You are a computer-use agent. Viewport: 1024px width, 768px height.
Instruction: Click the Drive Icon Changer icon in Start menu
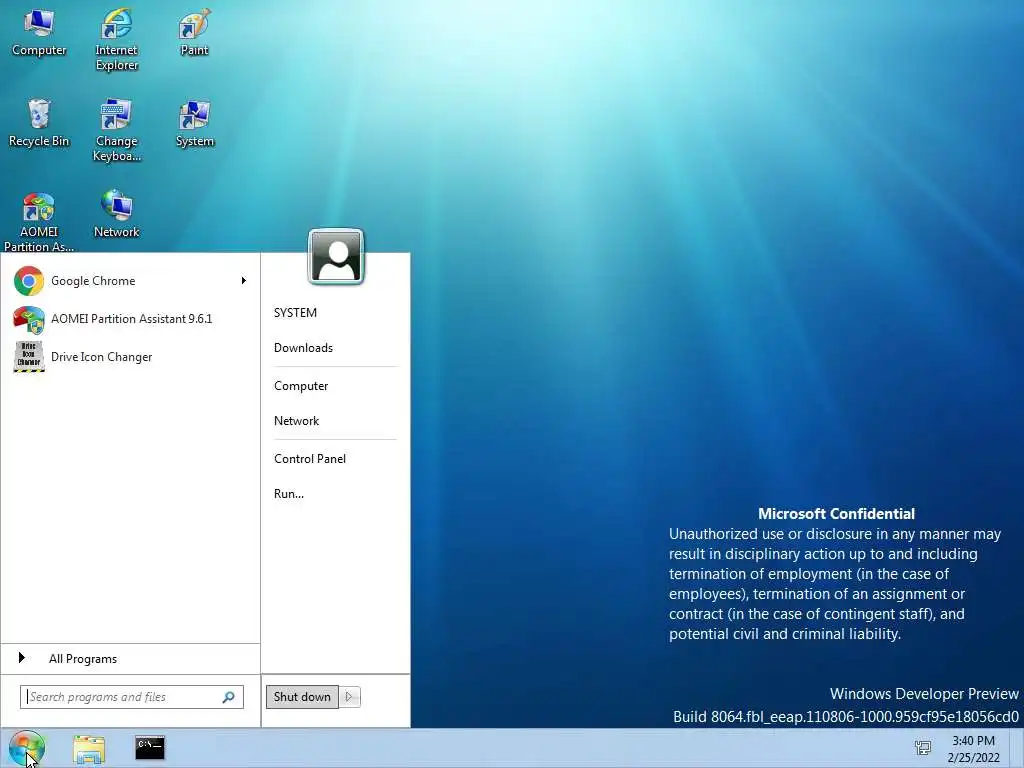29,357
